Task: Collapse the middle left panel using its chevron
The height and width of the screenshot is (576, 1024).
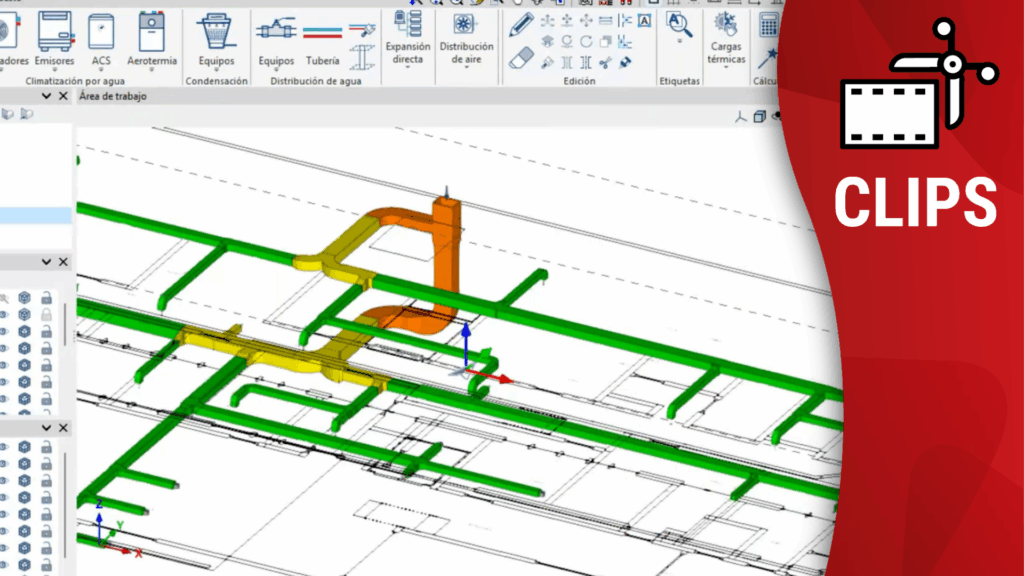Action: coord(46,262)
